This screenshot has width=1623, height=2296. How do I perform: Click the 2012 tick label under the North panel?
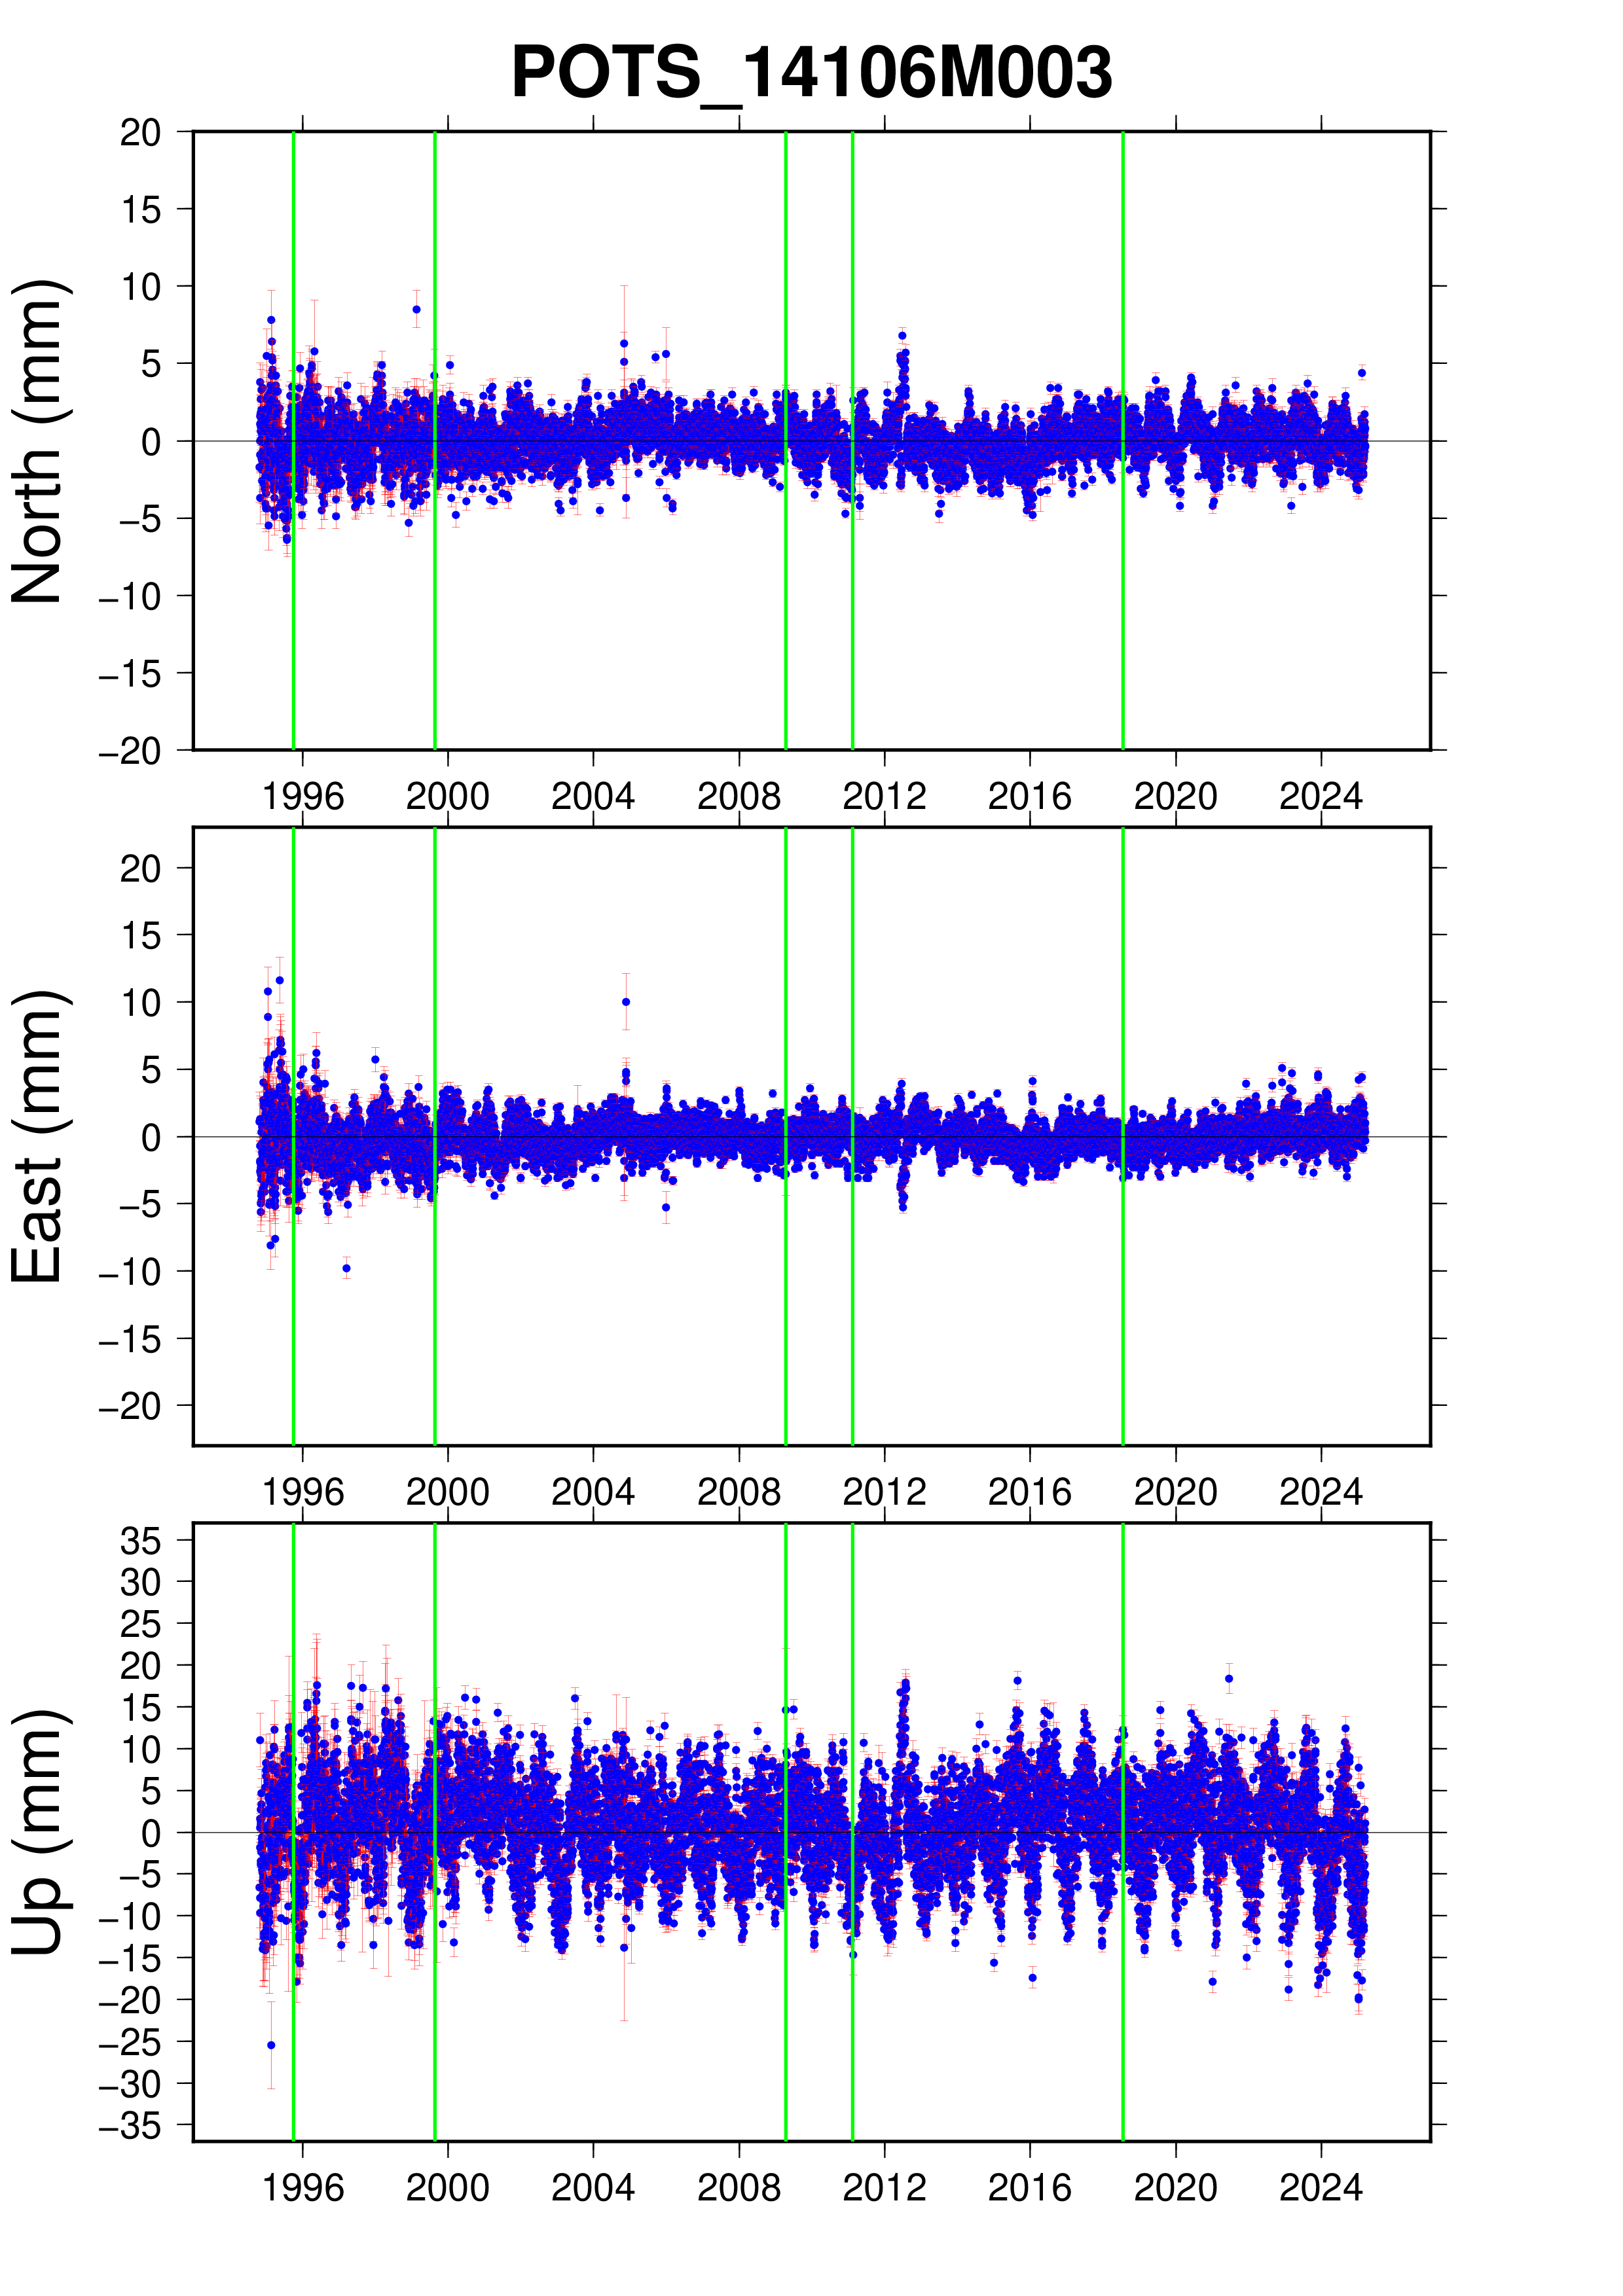click(x=884, y=797)
